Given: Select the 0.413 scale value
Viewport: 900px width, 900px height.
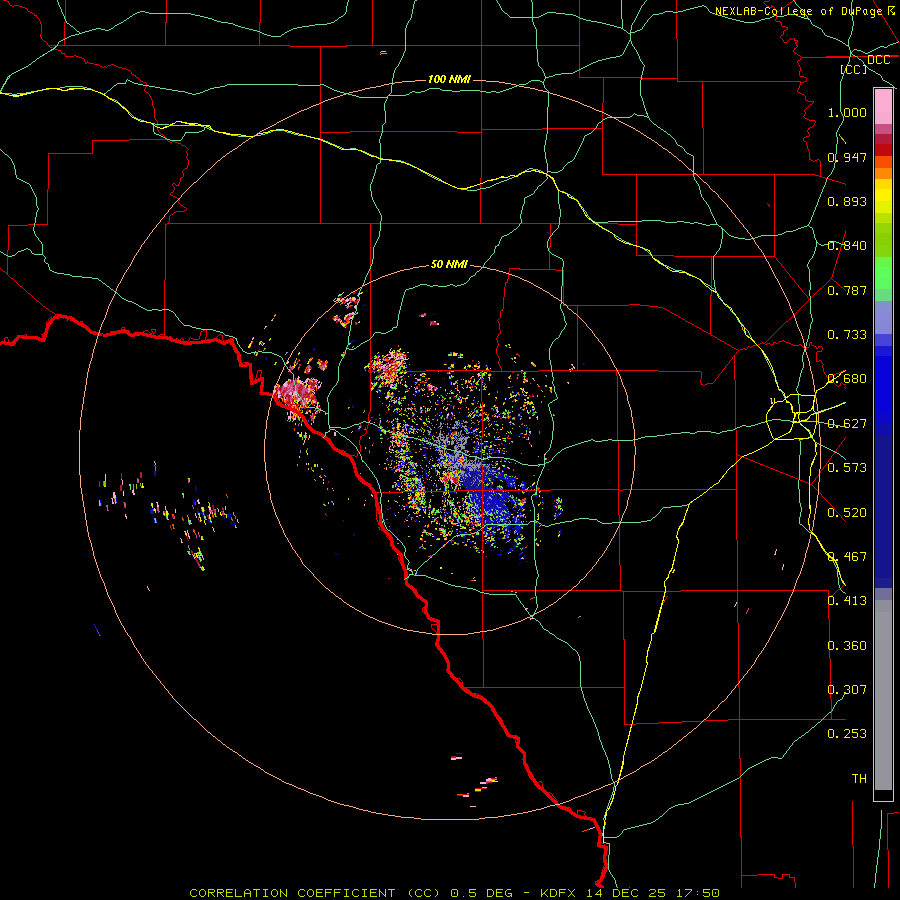Looking at the screenshot, I should [x=847, y=601].
